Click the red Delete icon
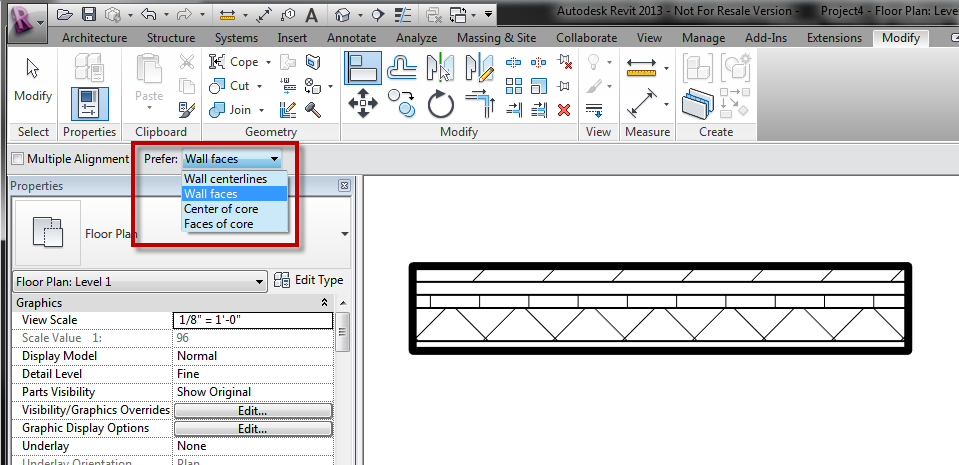This screenshot has width=959, height=465. (x=564, y=110)
